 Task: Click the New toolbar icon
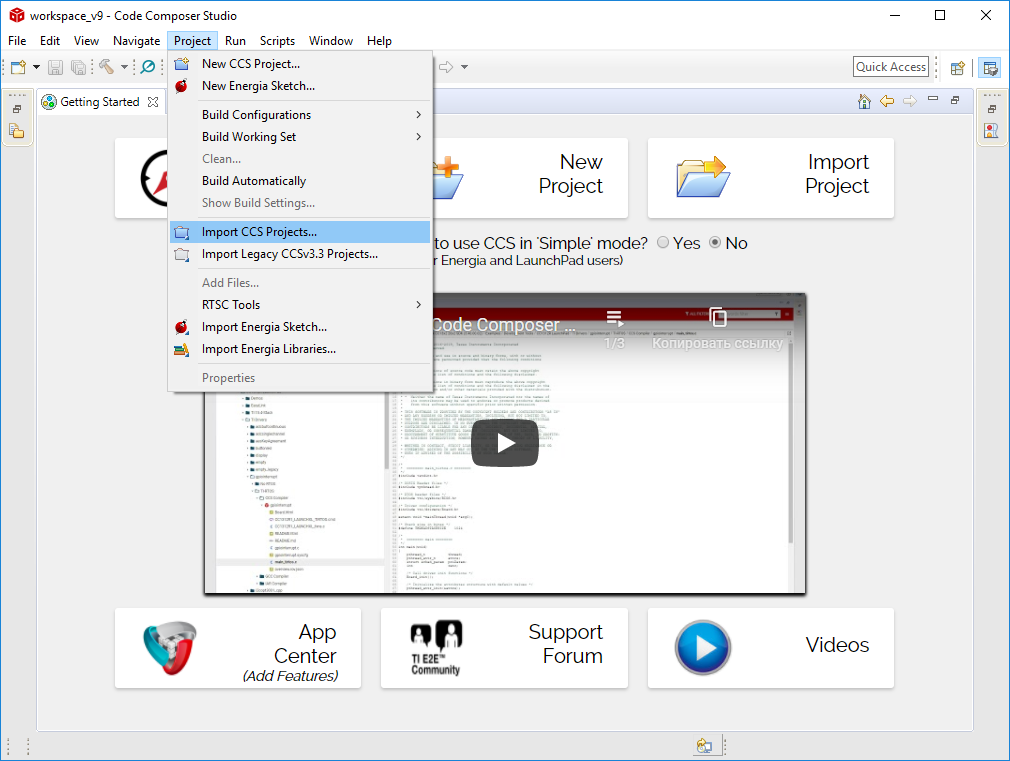(19, 67)
